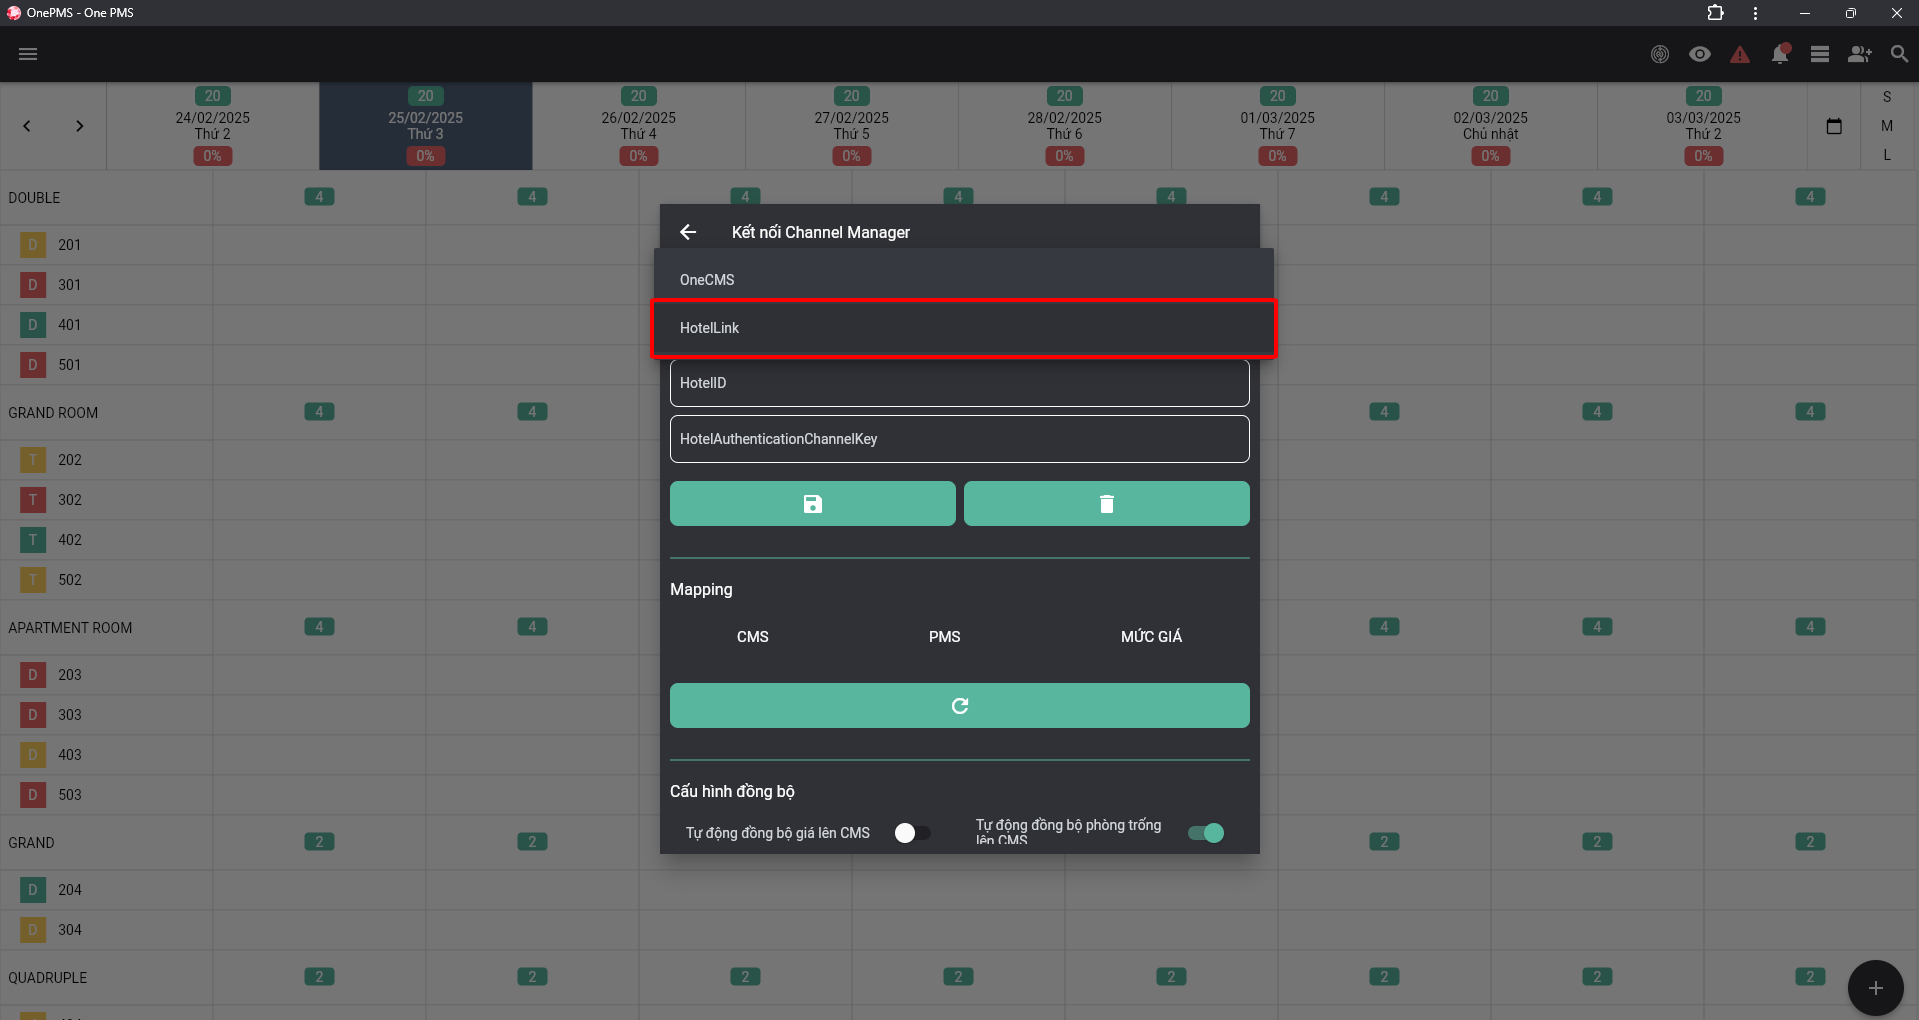Open the title bar three-dot menu

pos(1755,13)
